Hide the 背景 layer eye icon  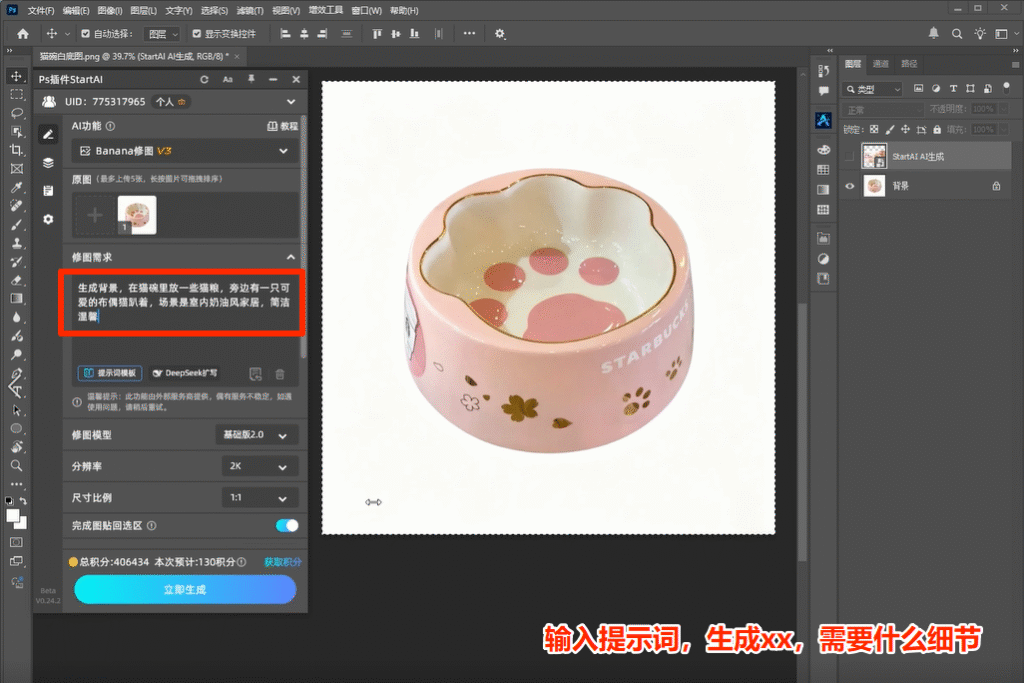click(x=850, y=186)
